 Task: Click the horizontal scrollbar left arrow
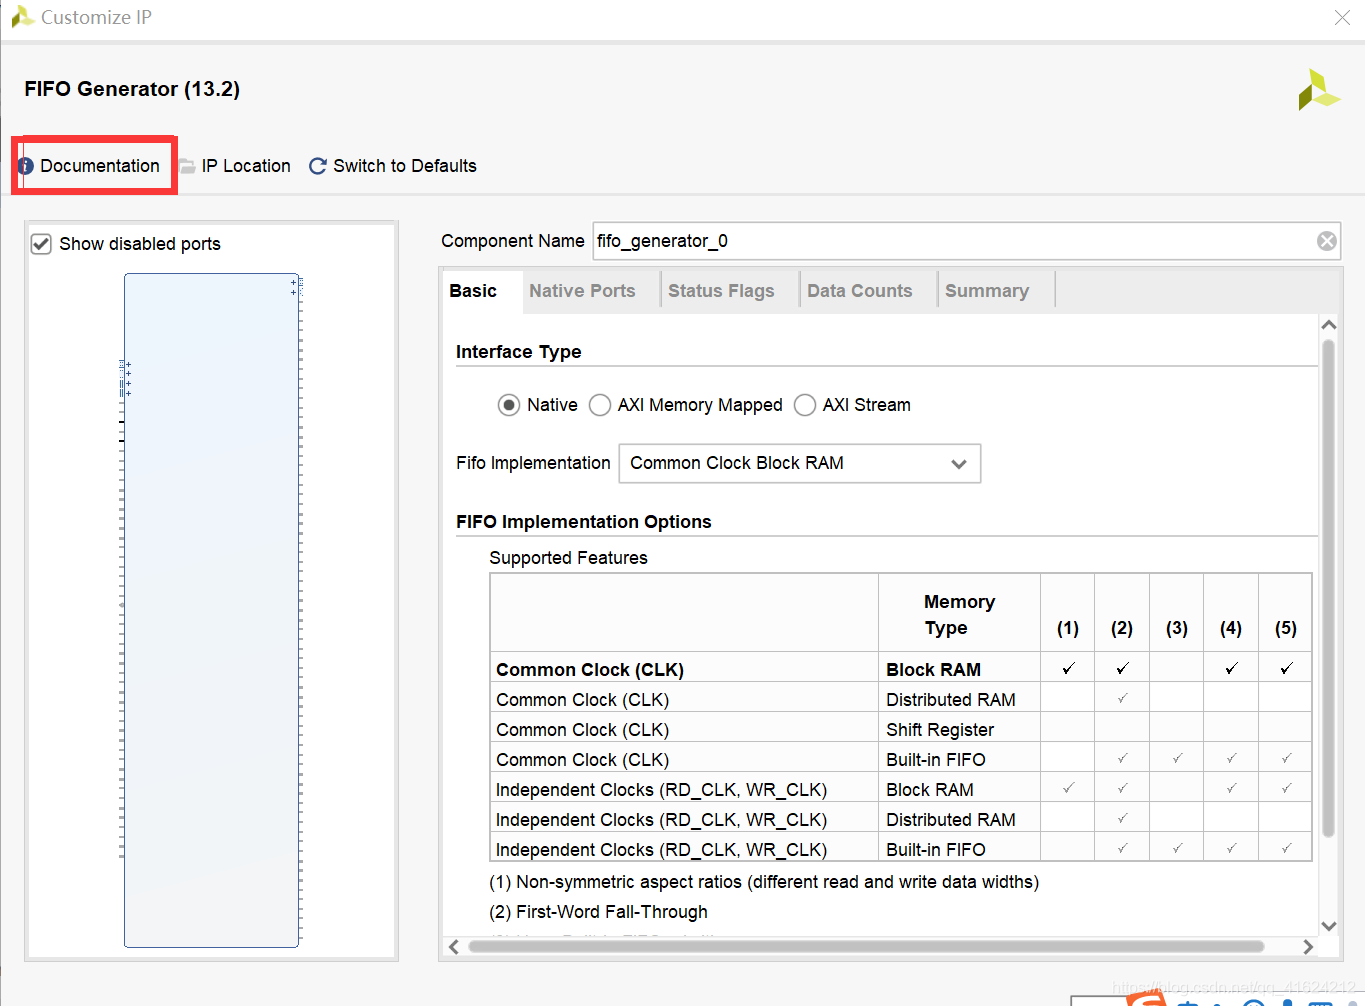coord(454,947)
